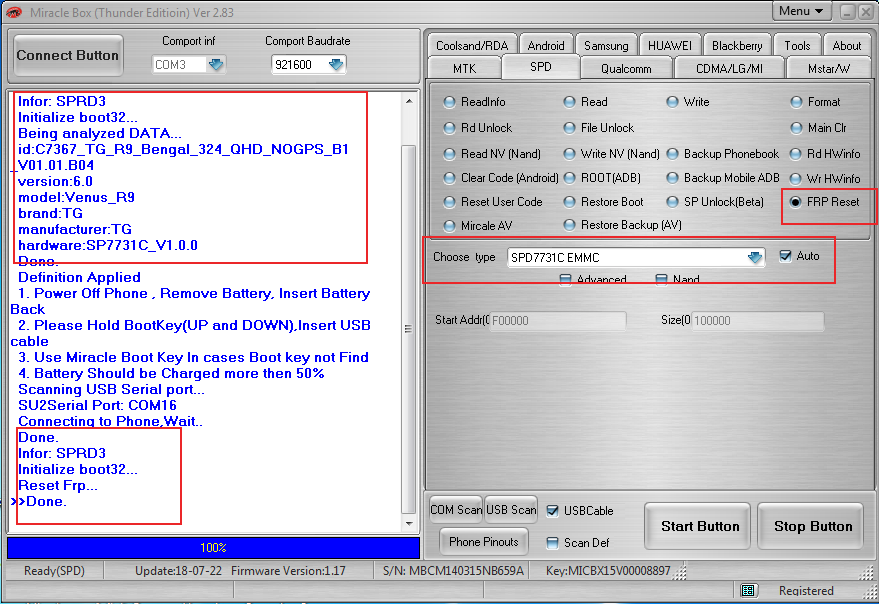
Task: Switch to the HUAWEI tab
Action: [x=669, y=45]
